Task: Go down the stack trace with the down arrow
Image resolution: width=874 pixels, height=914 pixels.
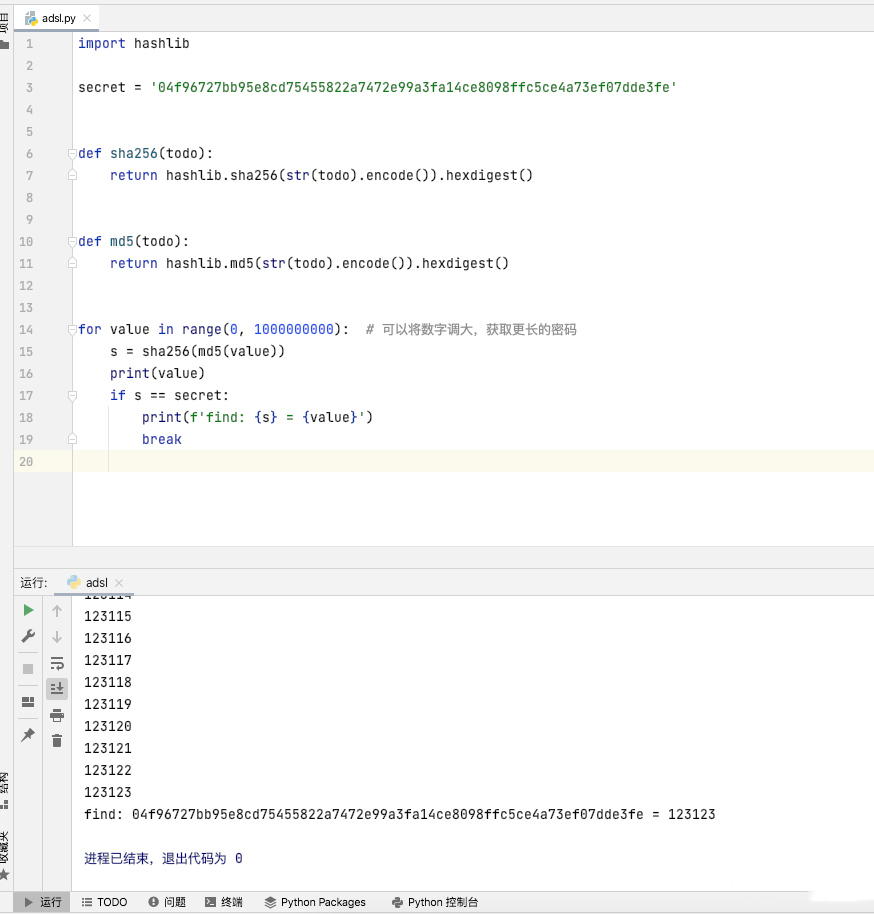Action: (x=57, y=637)
